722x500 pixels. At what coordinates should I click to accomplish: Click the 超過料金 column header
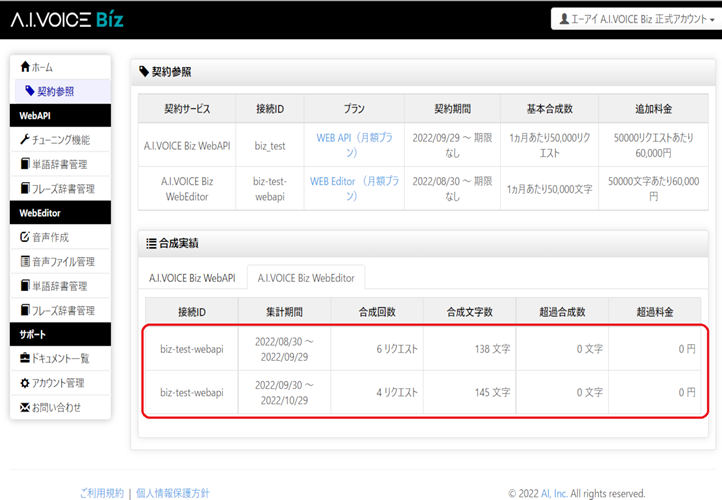tap(655, 312)
